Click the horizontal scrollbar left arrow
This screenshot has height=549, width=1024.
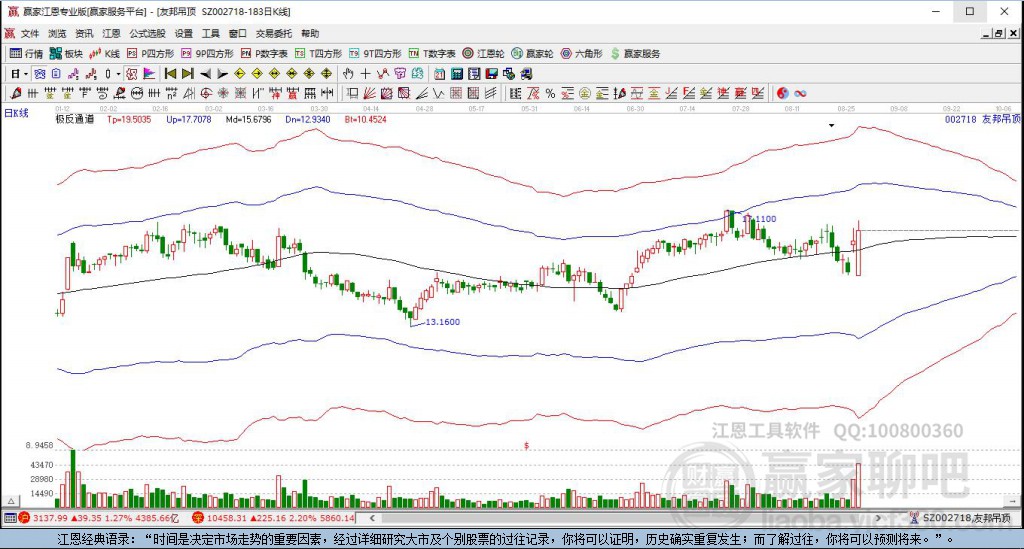click(372, 518)
